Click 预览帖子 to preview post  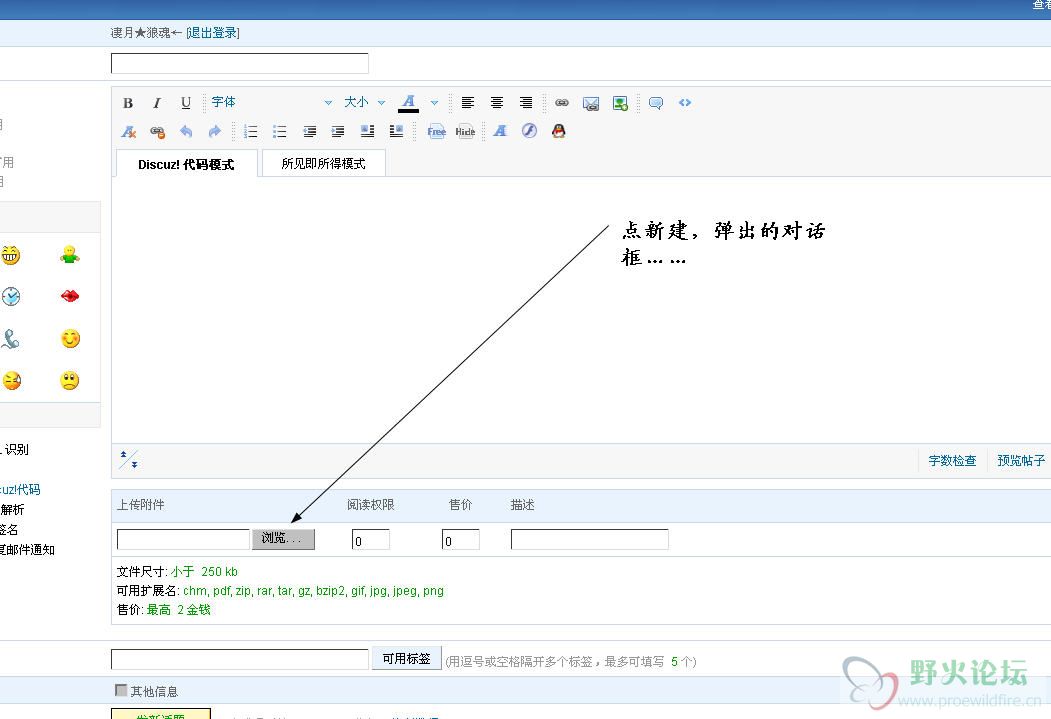point(1021,461)
